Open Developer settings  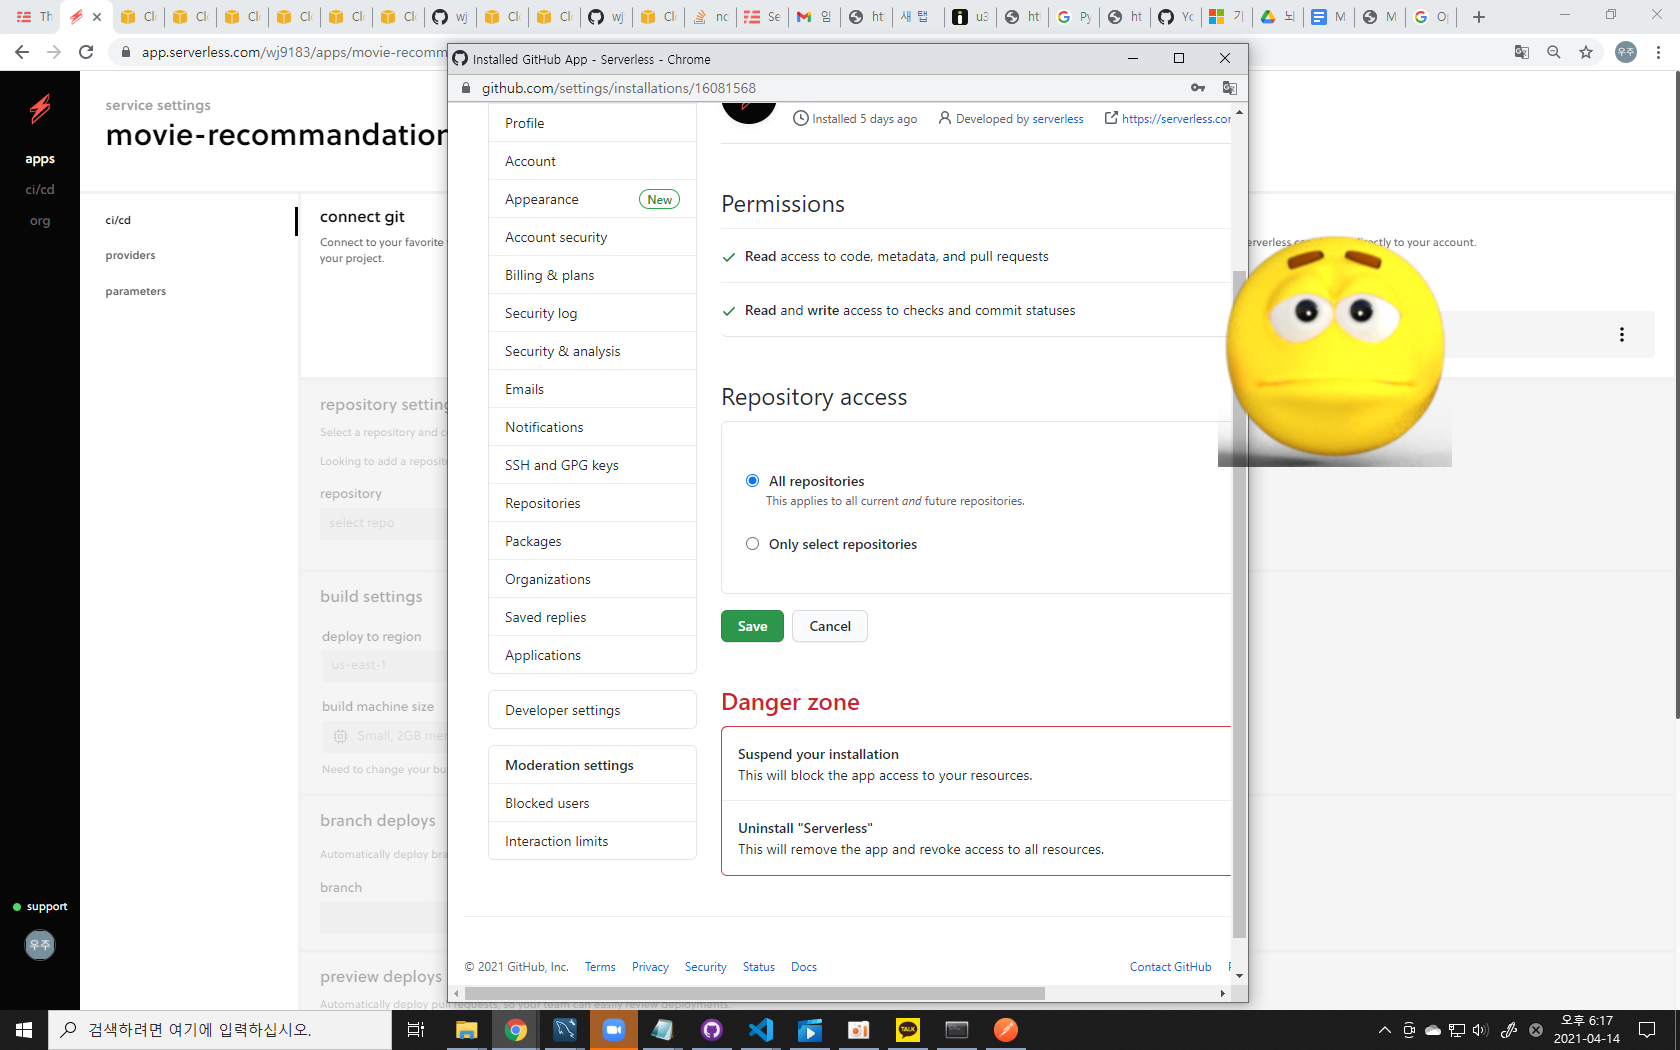point(592,710)
